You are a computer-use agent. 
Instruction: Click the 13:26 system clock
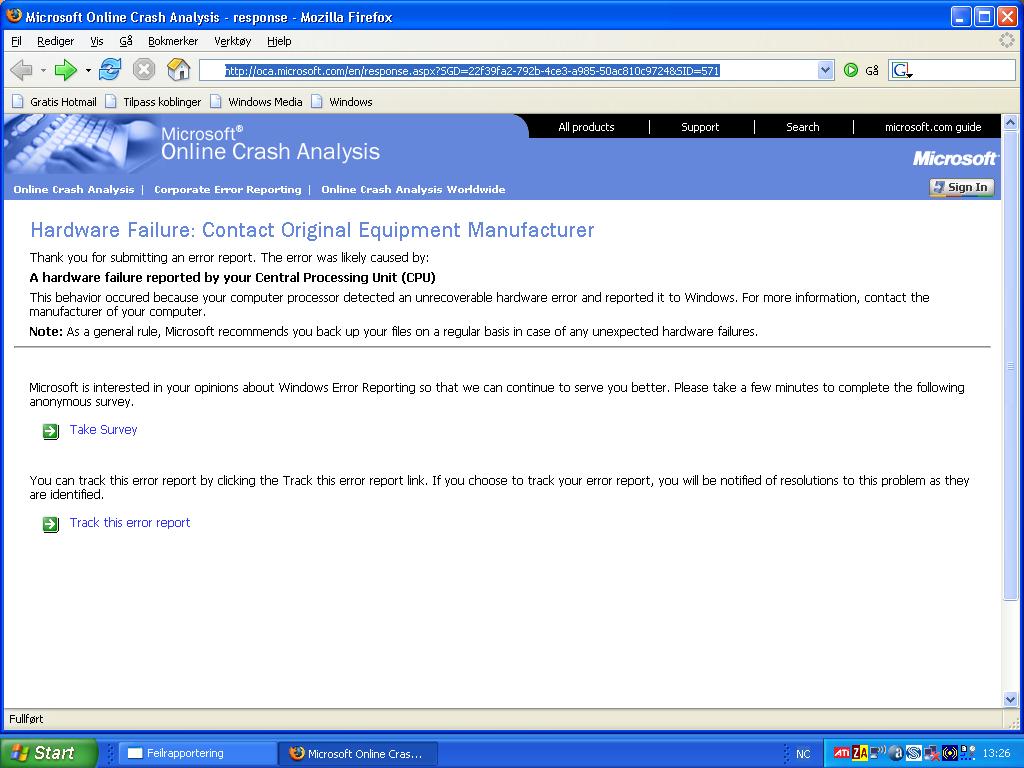tap(996, 753)
